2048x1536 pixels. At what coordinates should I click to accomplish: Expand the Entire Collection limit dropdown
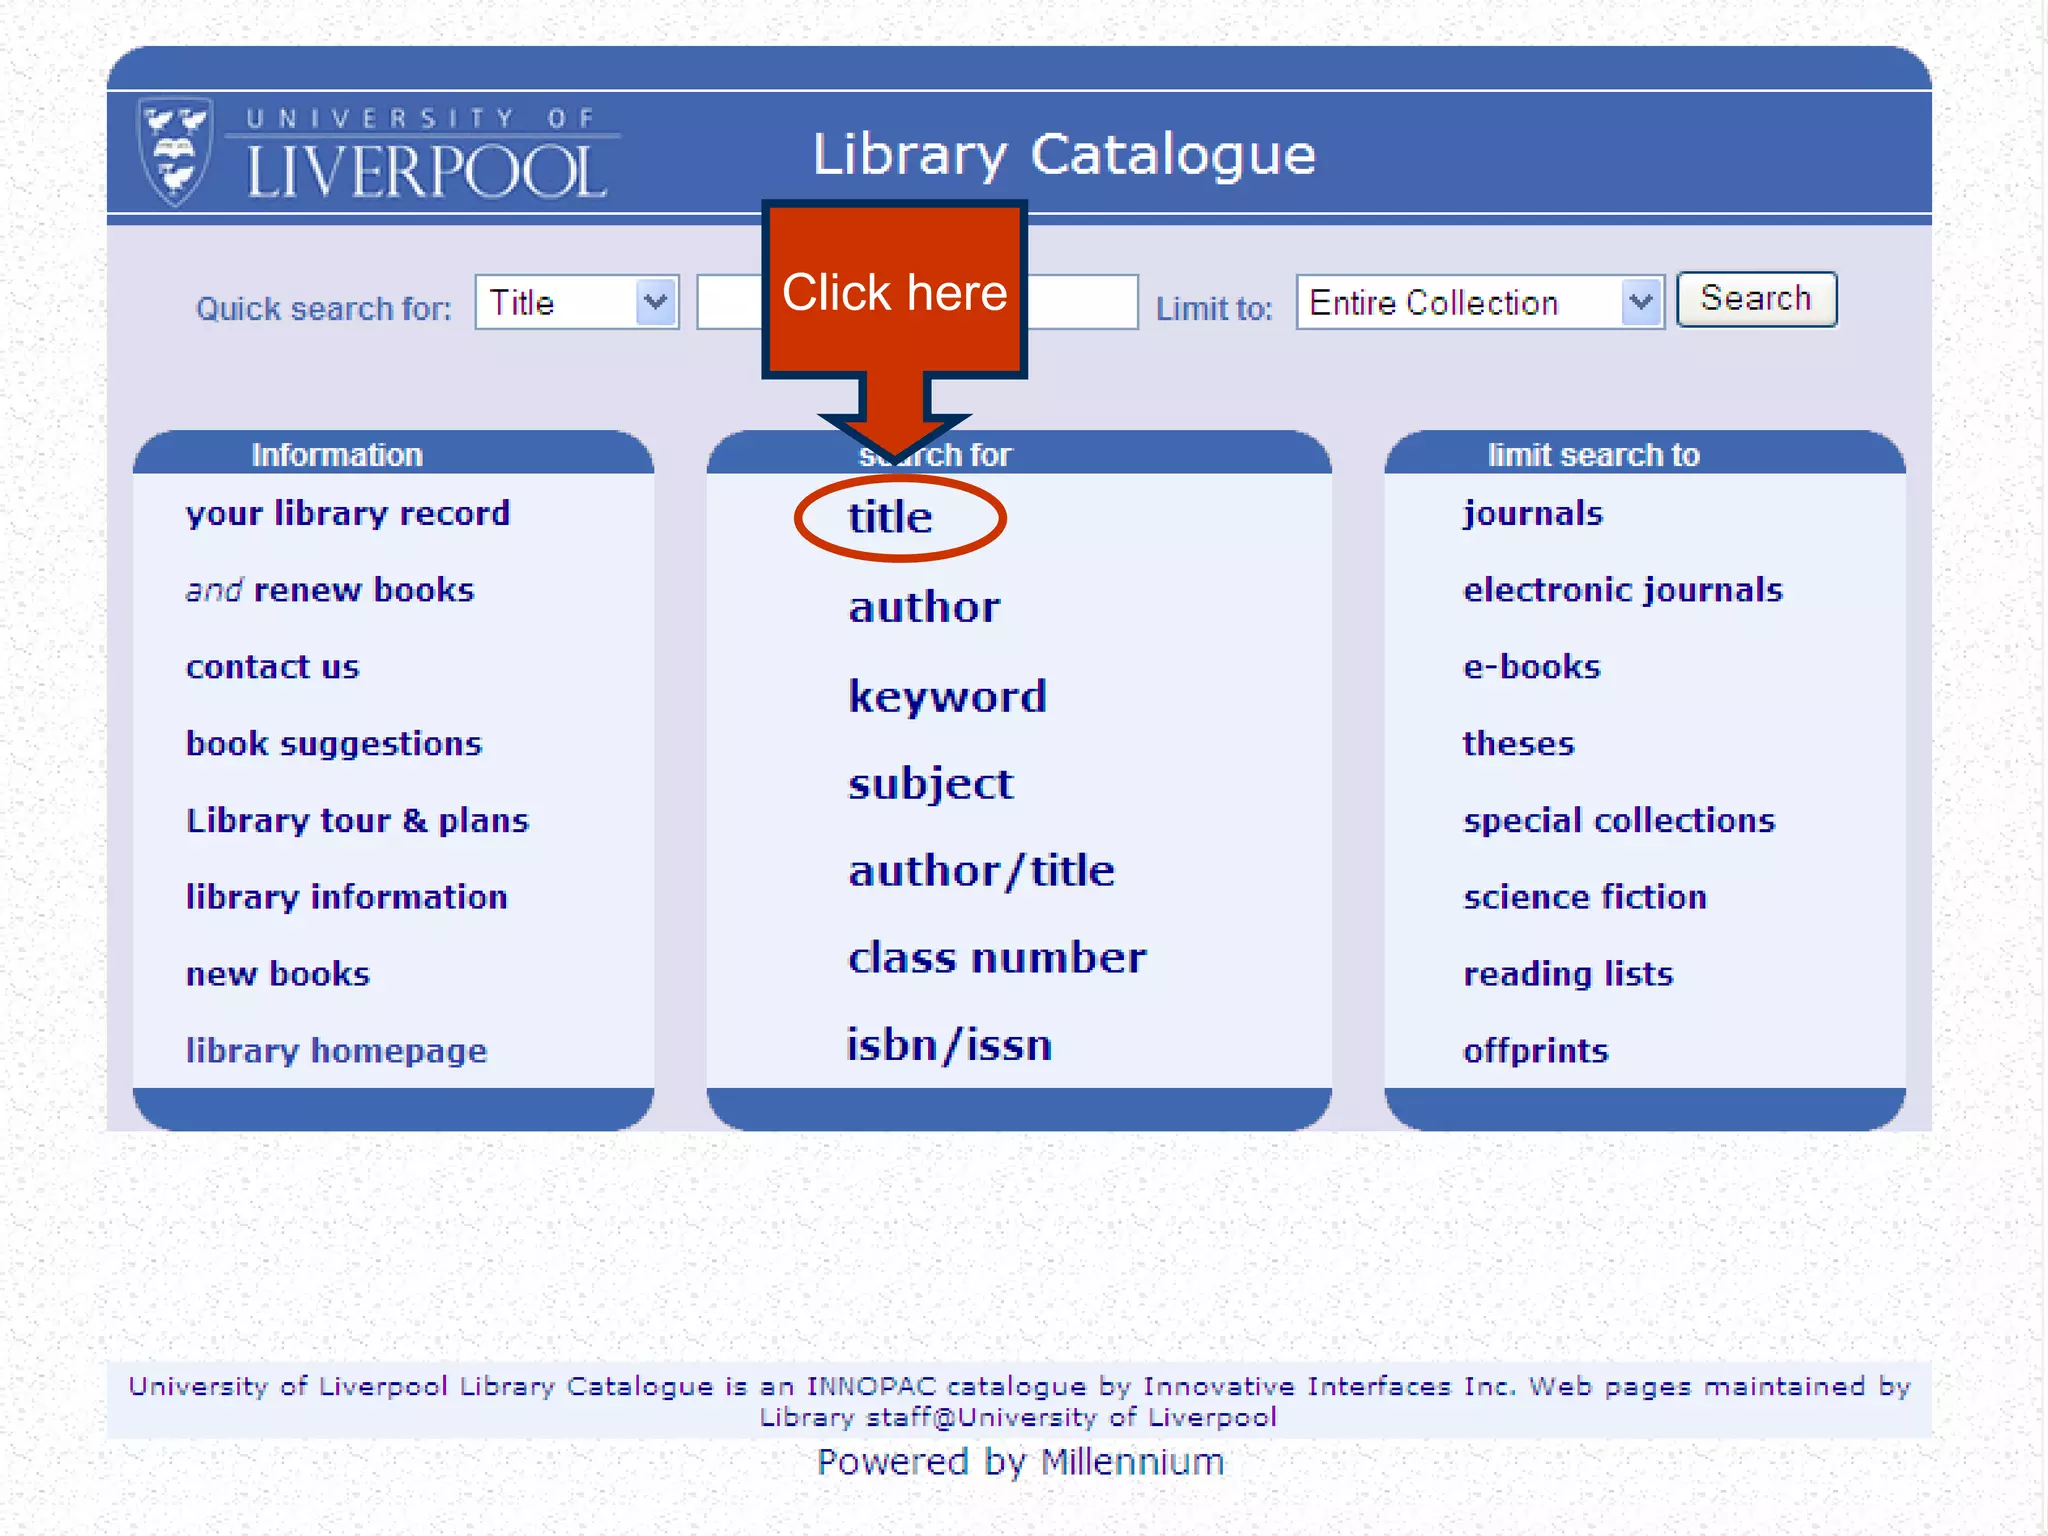1478,302
